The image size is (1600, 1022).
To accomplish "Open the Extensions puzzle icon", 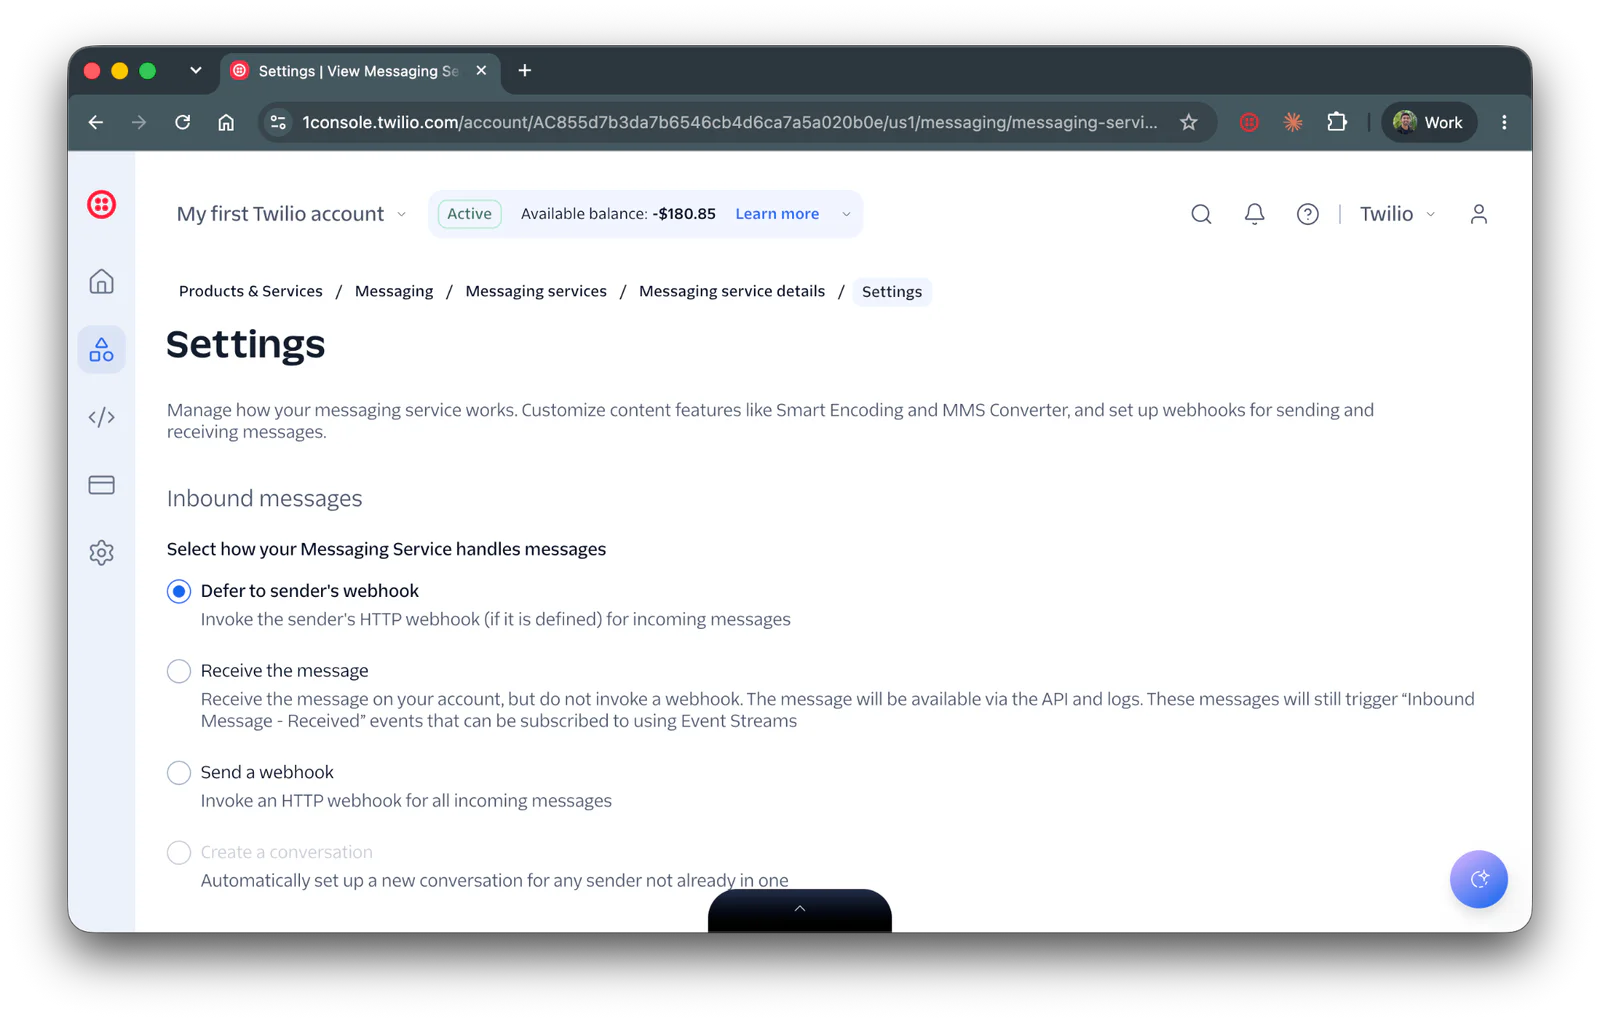I will (1337, 122).
